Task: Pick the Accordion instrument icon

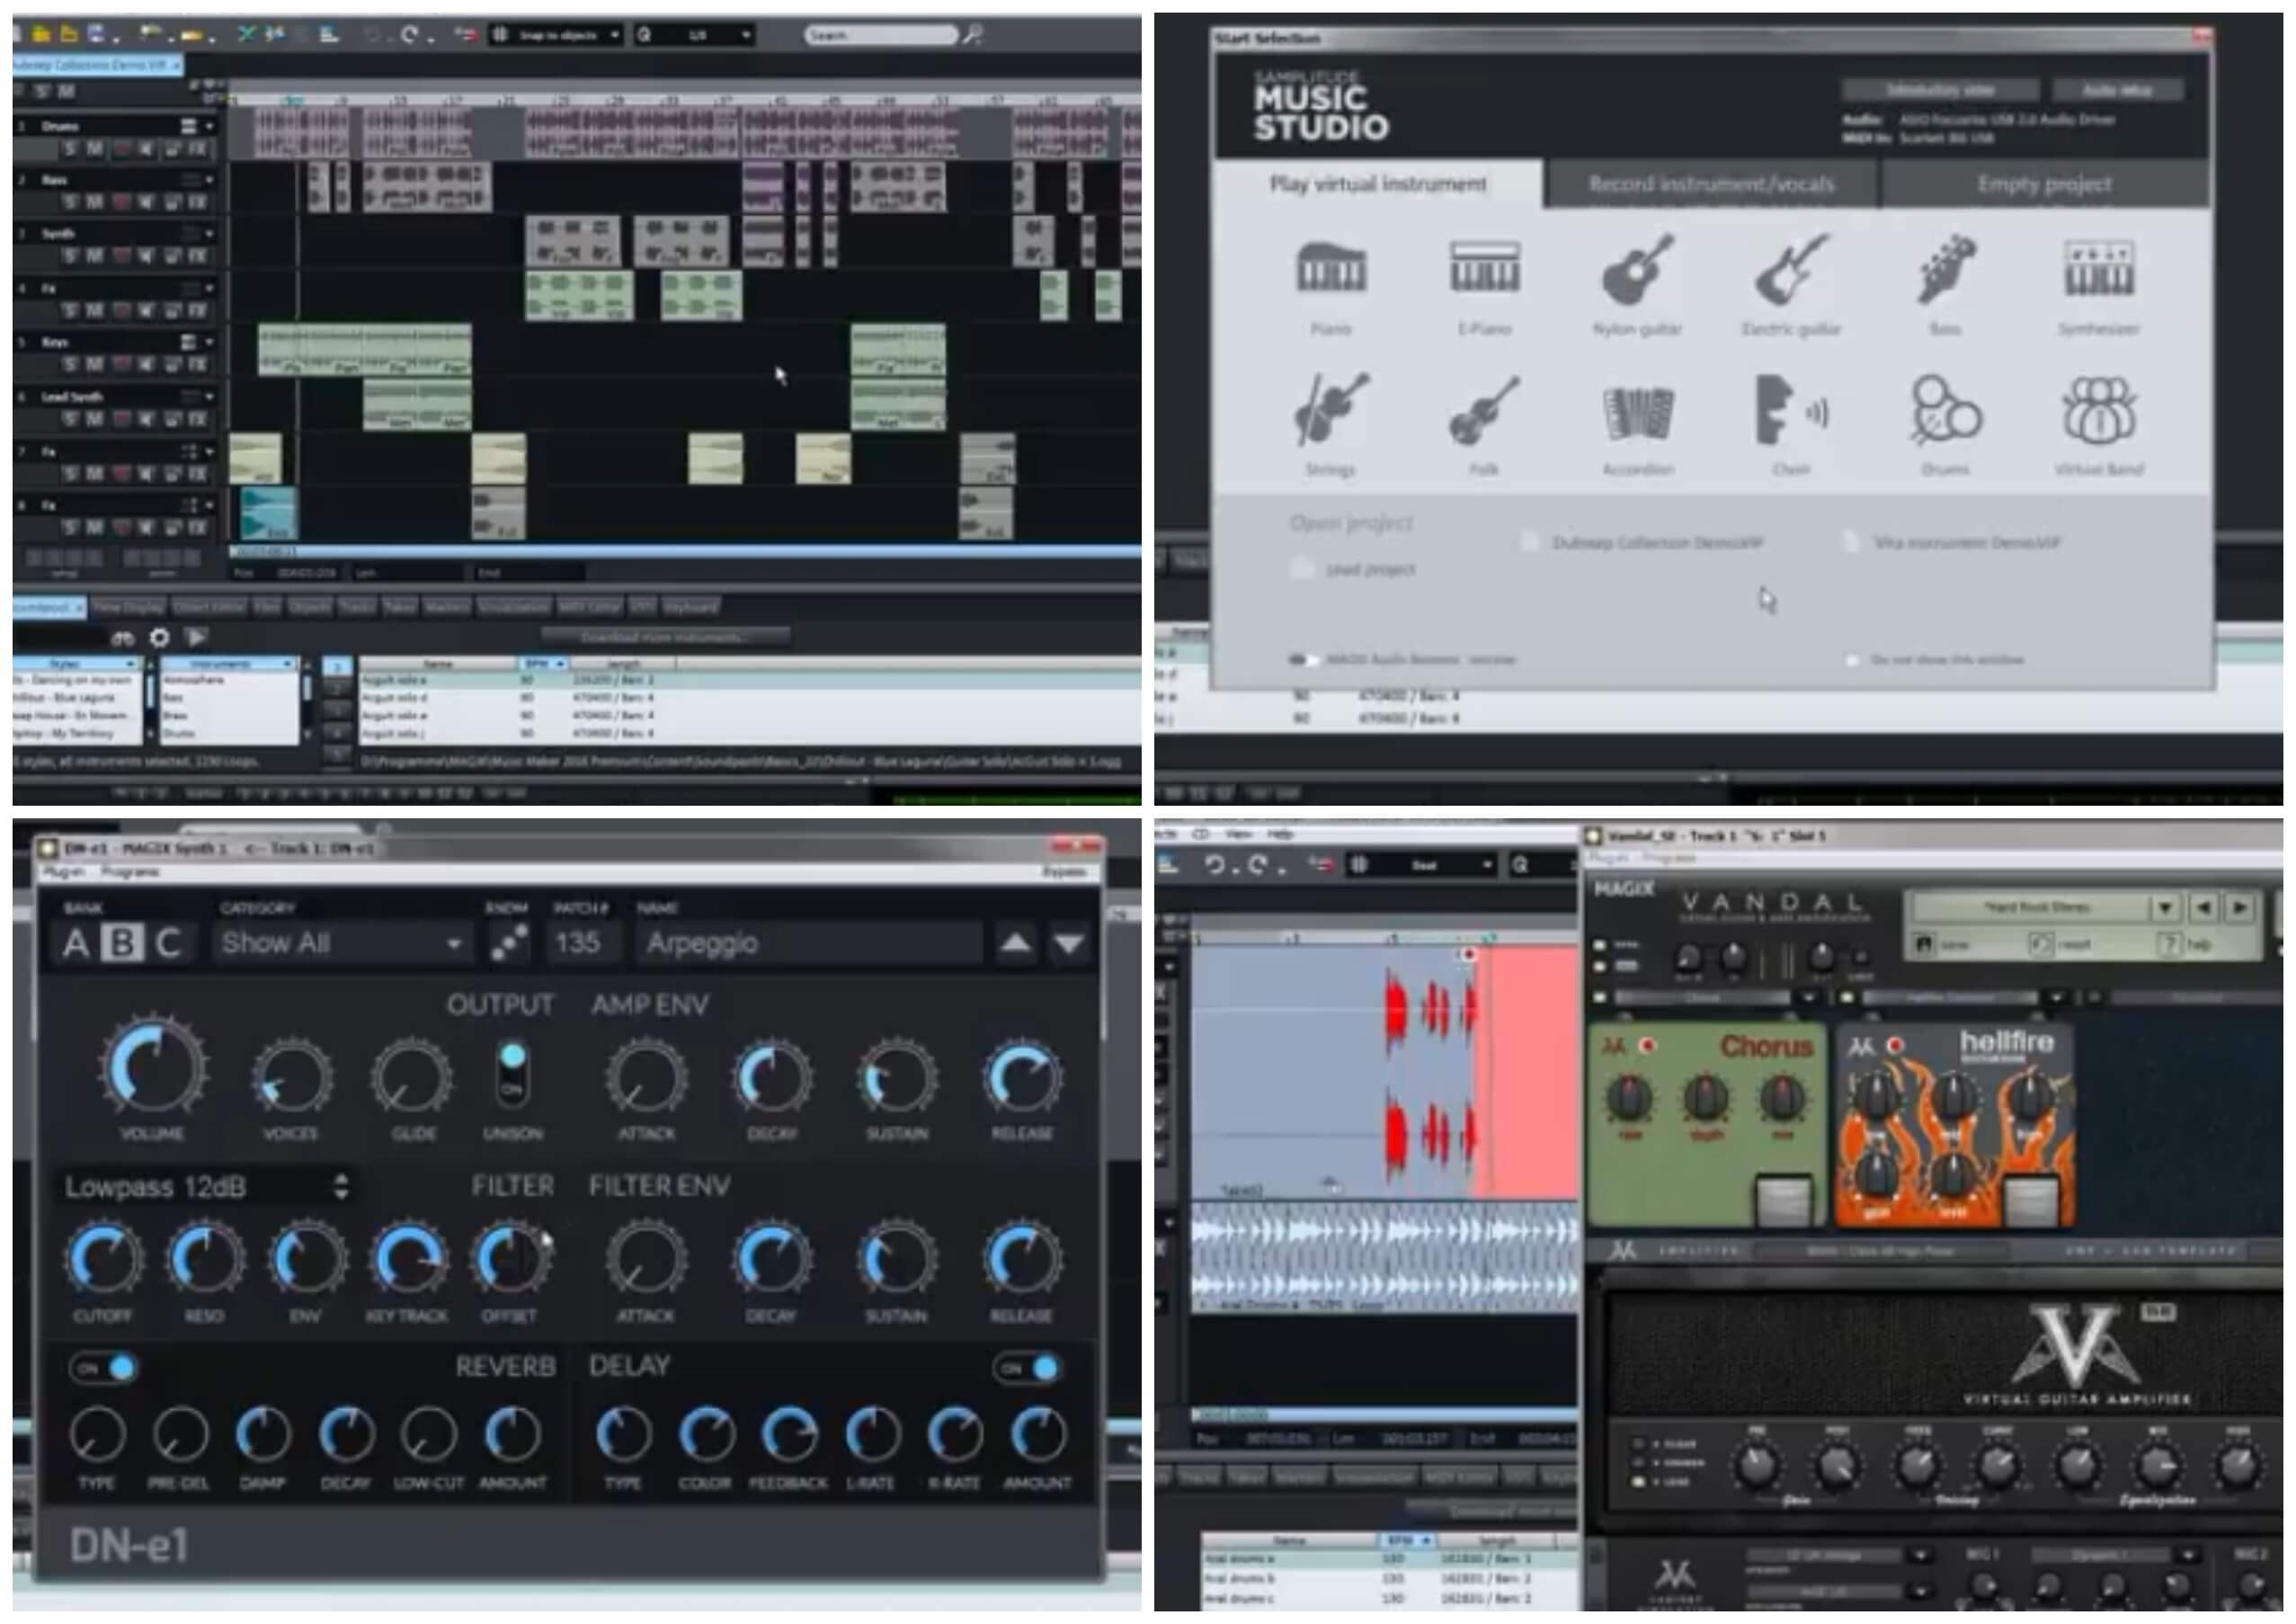Action: (1638, 412)
